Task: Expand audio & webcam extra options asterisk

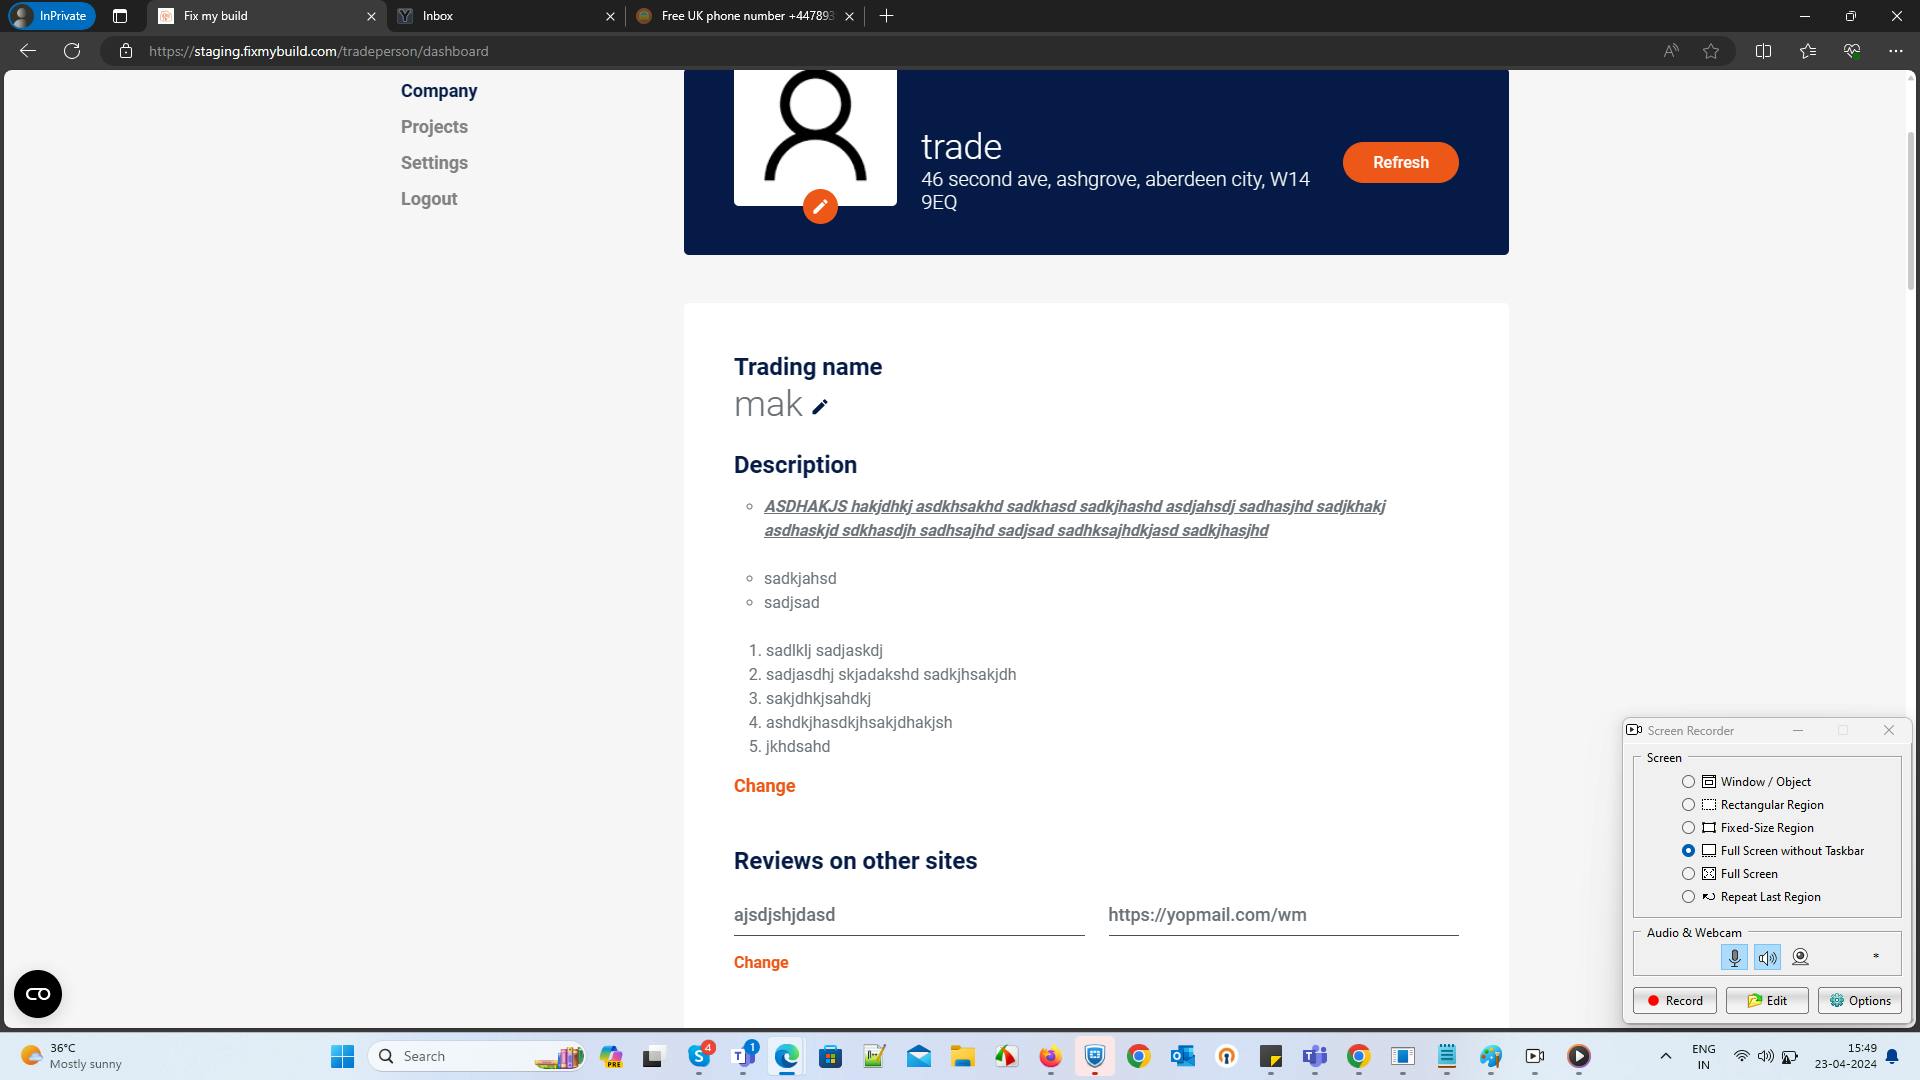Action: 1875,957
